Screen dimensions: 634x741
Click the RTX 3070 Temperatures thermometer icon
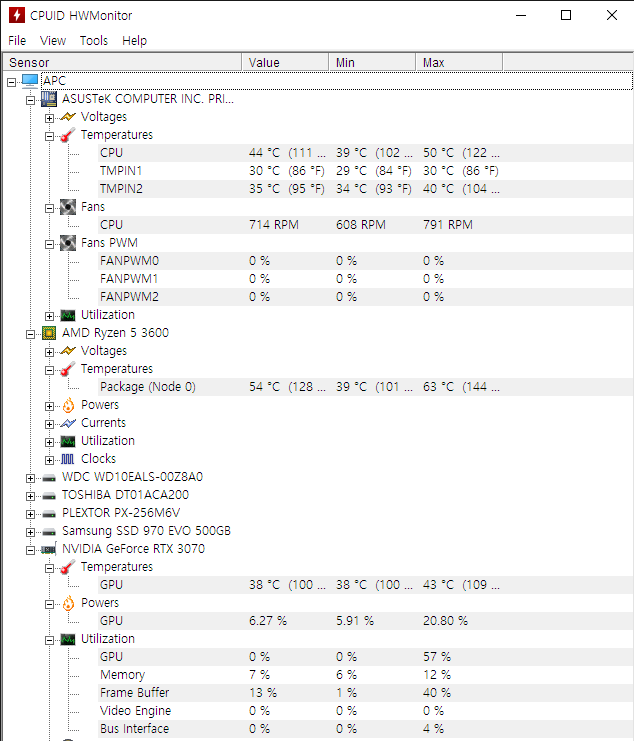(x=68, y=567)
